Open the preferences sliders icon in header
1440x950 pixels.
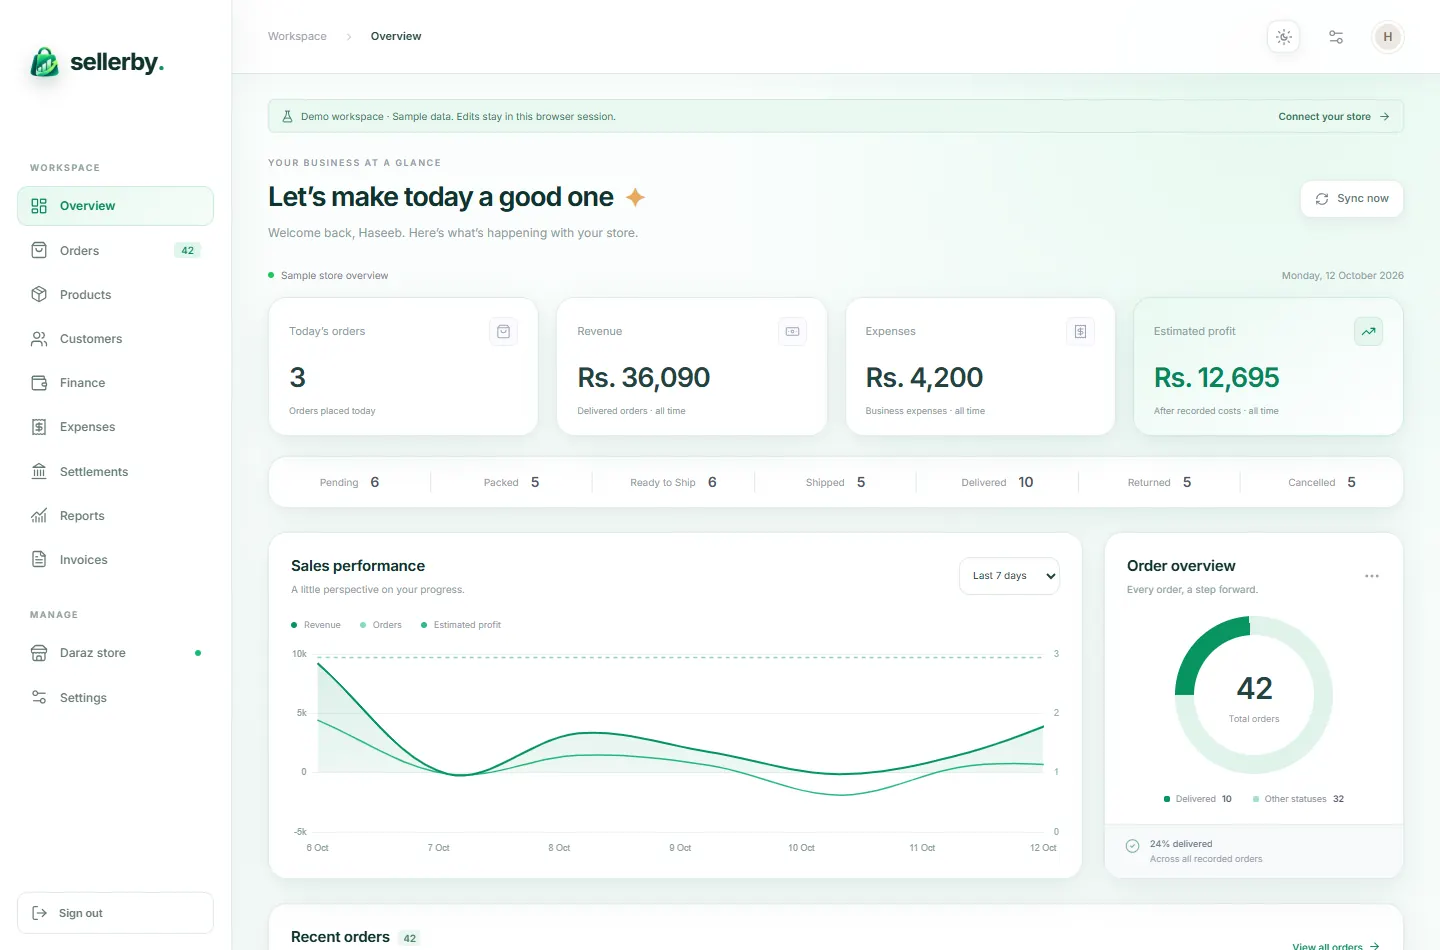pyautogui.click(x=1336, y=37)
